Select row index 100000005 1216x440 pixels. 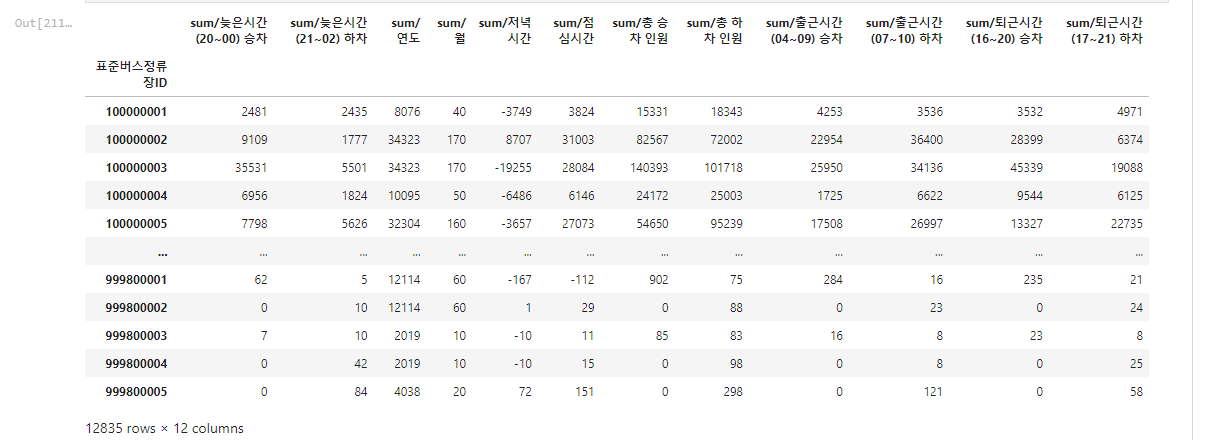[x=136, y=223]
